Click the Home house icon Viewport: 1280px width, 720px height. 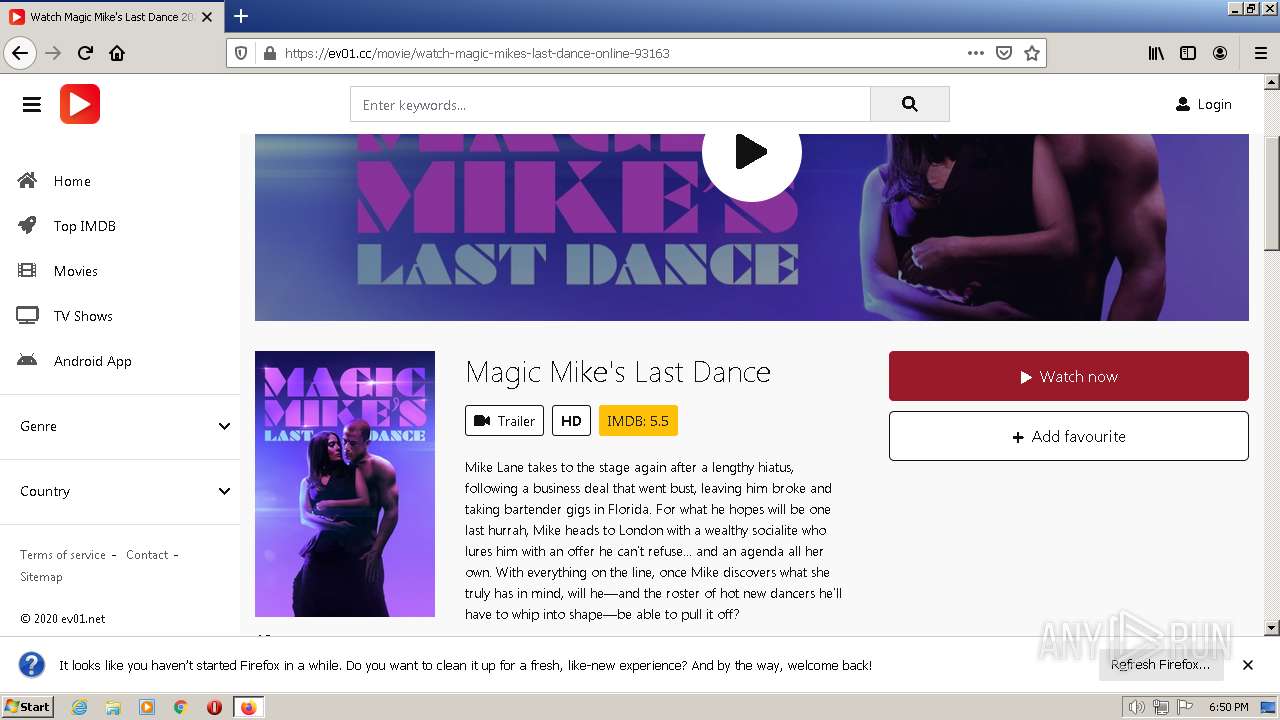click(x=27, y=180)
